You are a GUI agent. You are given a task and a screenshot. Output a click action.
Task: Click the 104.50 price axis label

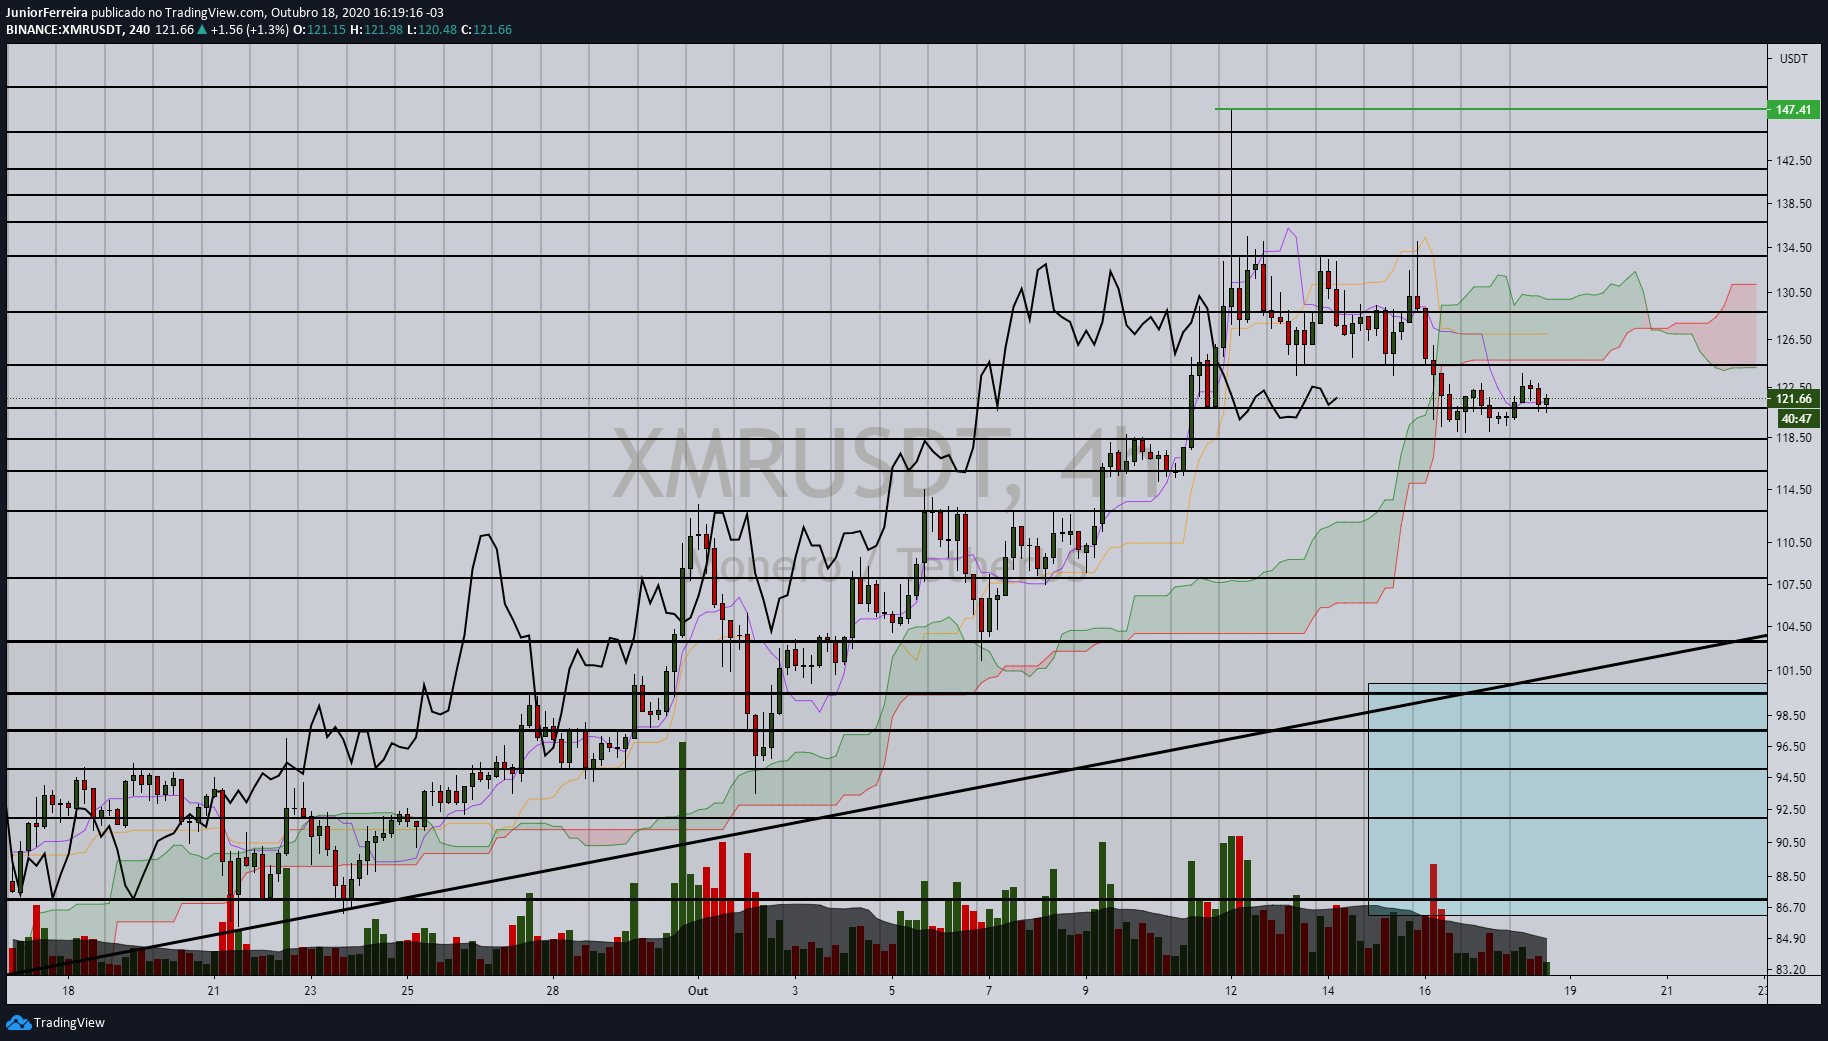point(1793,627)
